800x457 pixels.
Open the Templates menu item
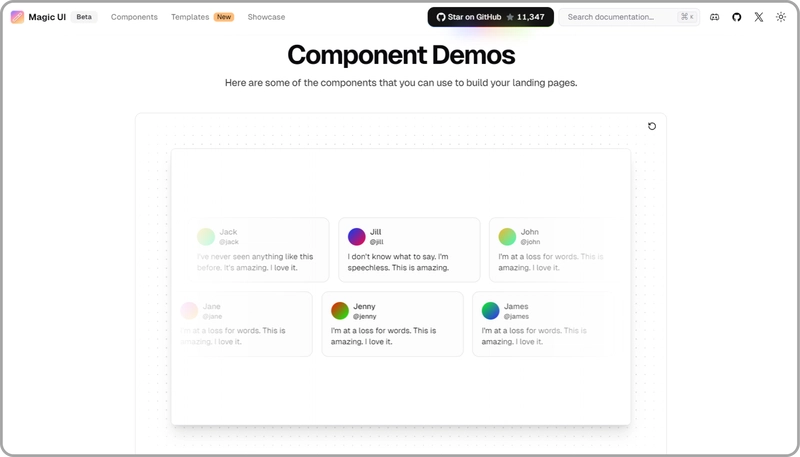pyautogui.click(x=190, y=17)
